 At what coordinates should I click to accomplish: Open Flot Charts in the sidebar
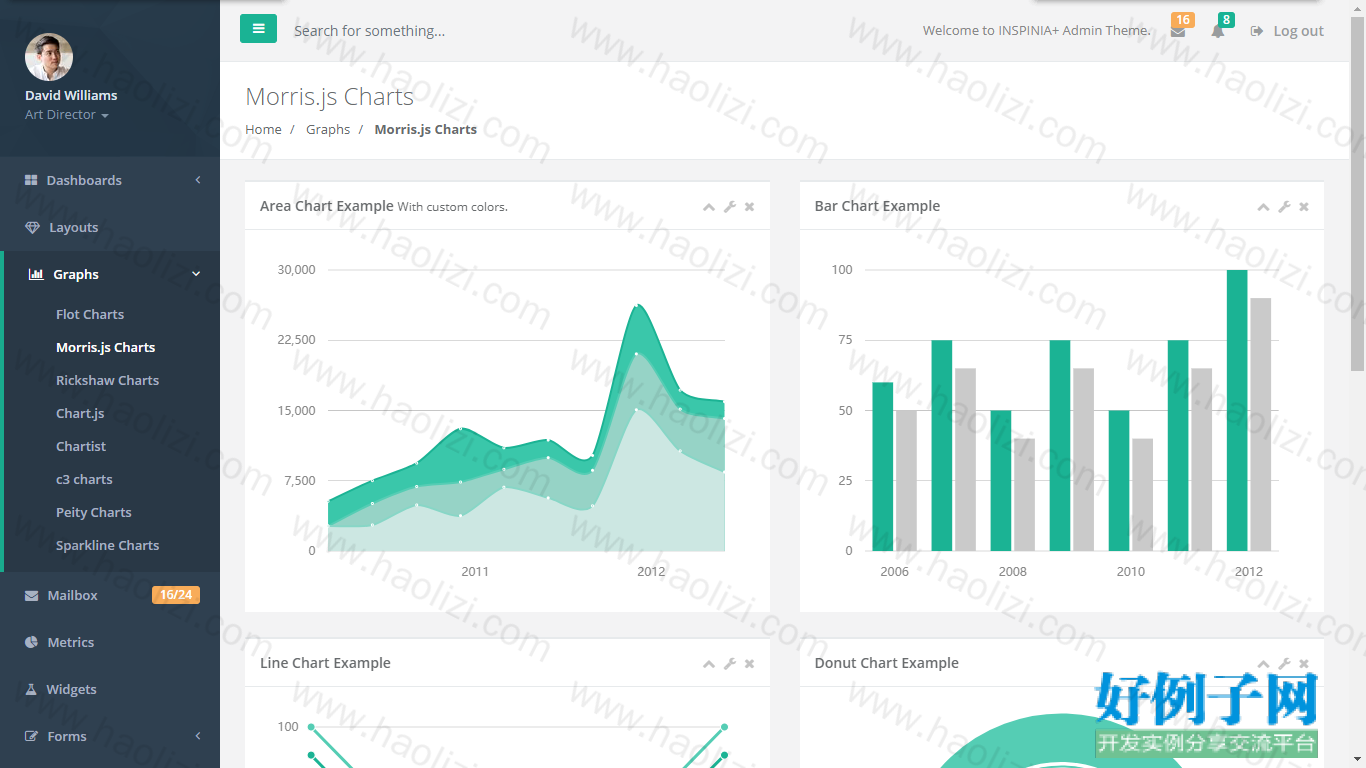[x=90, y=314]
